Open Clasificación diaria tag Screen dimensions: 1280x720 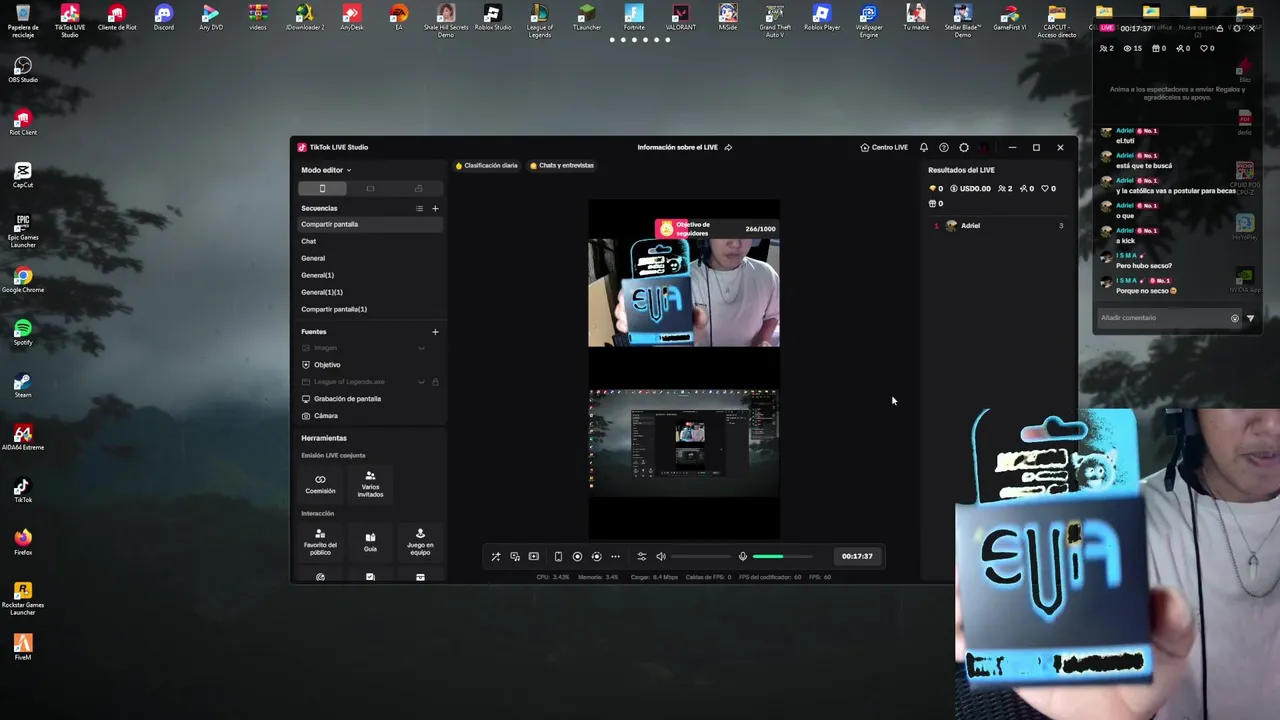click(487, 165)
